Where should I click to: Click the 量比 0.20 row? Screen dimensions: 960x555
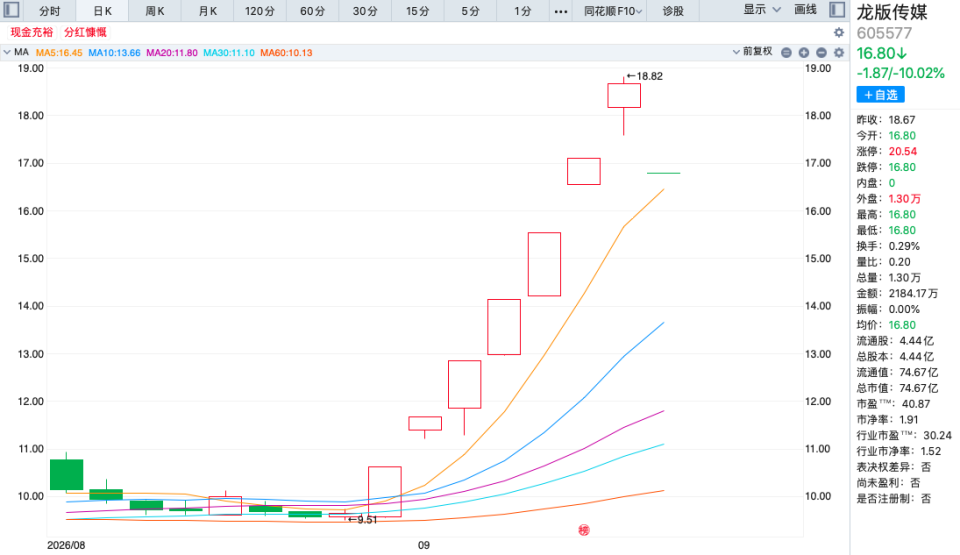tap(883, 262)
